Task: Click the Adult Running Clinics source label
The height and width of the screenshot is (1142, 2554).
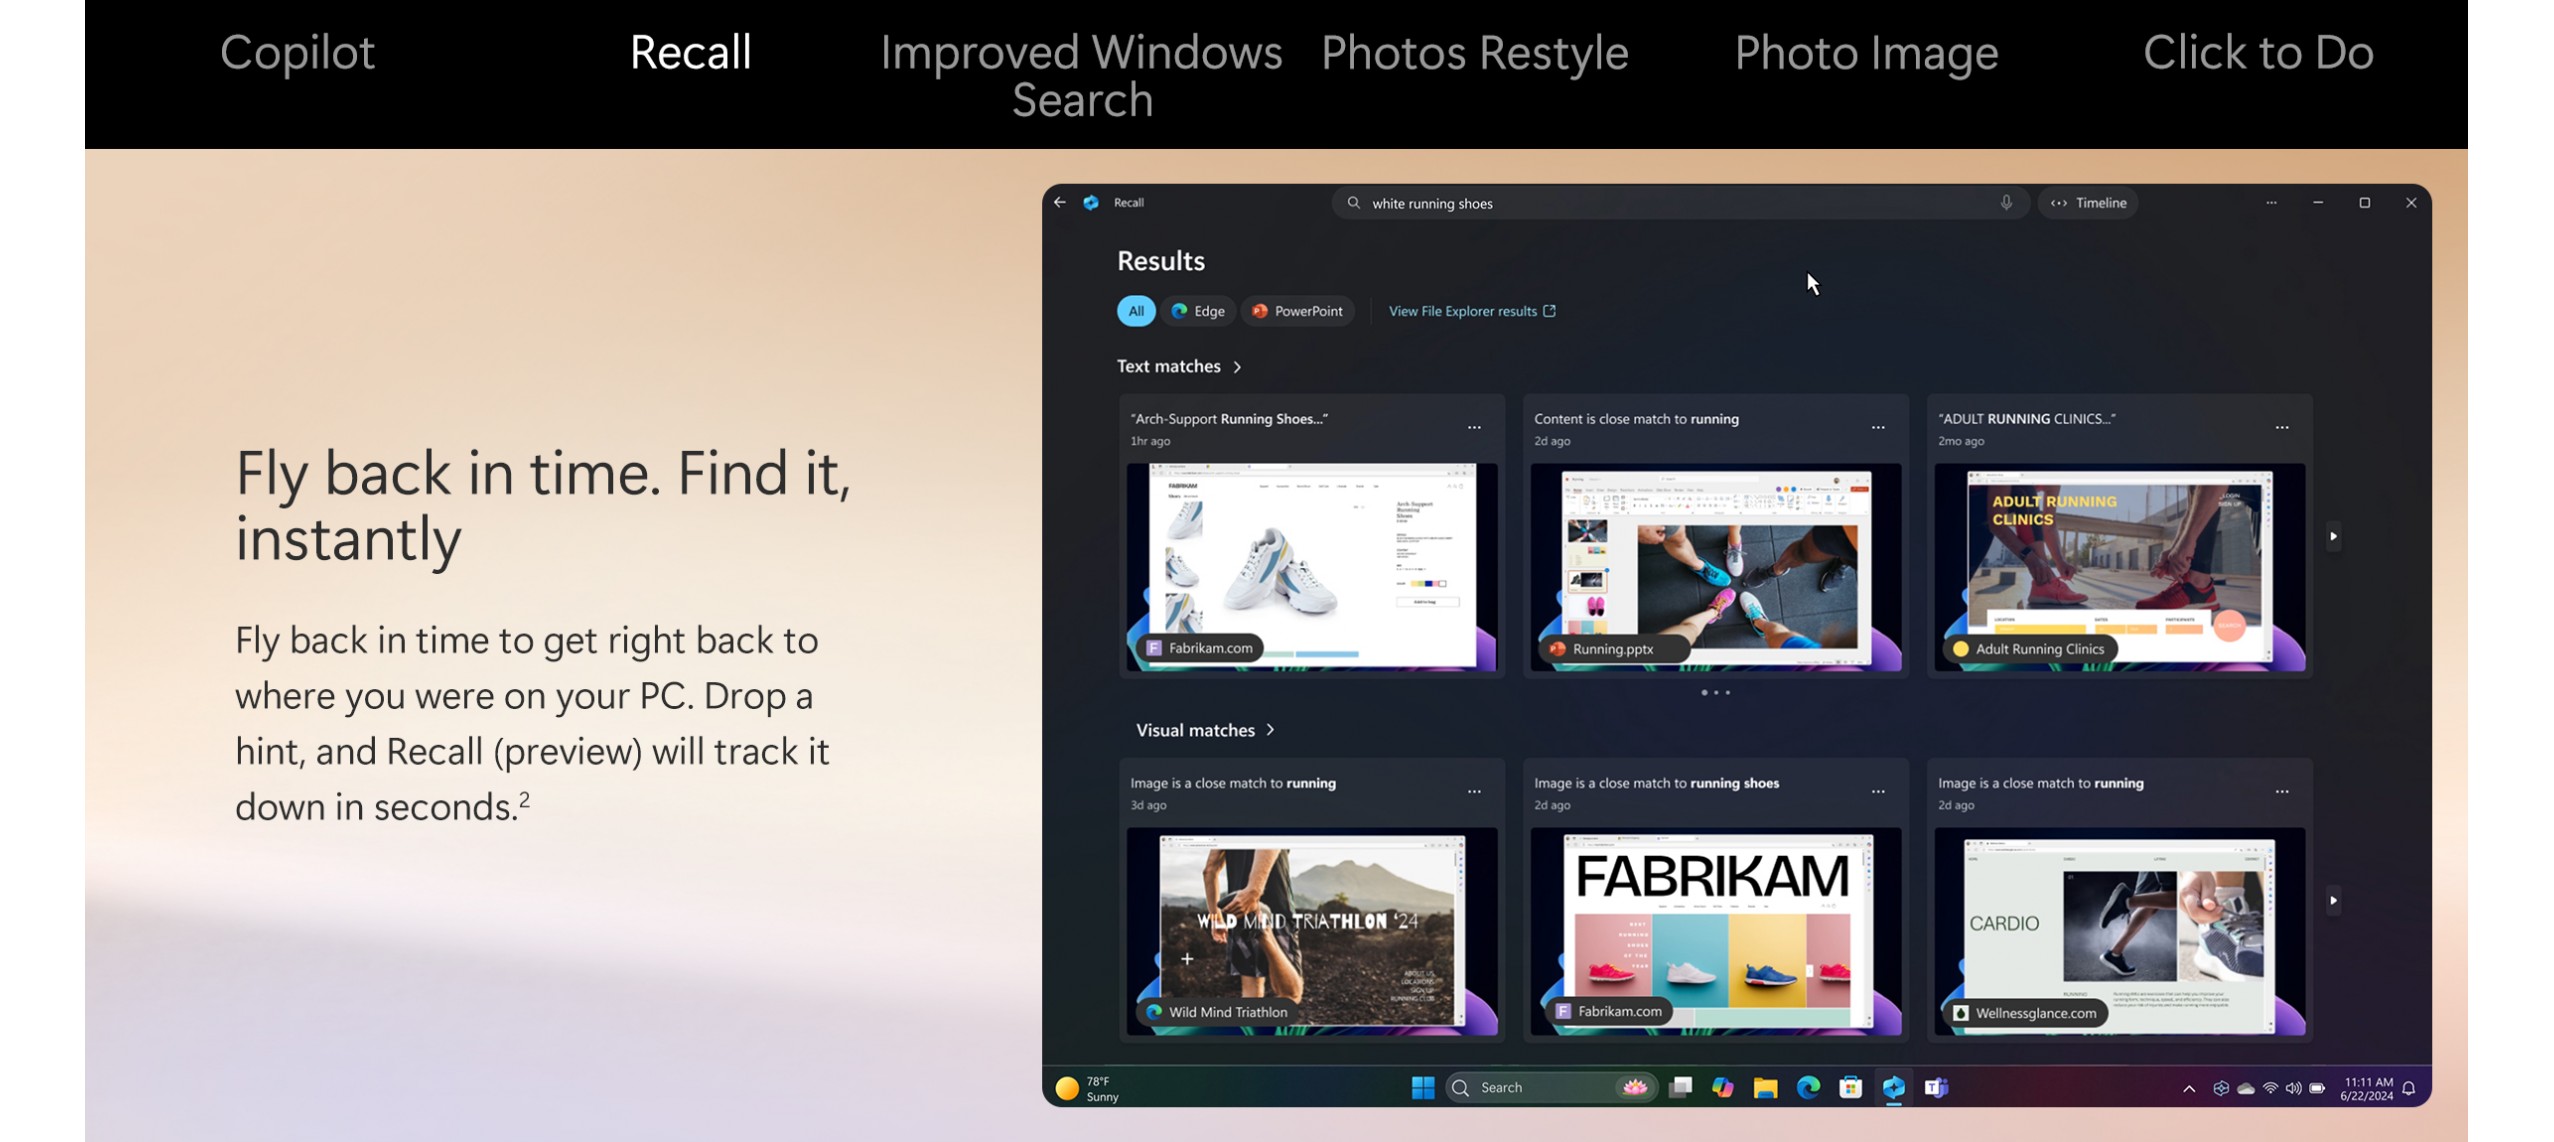Action: tap(2031, 649)
